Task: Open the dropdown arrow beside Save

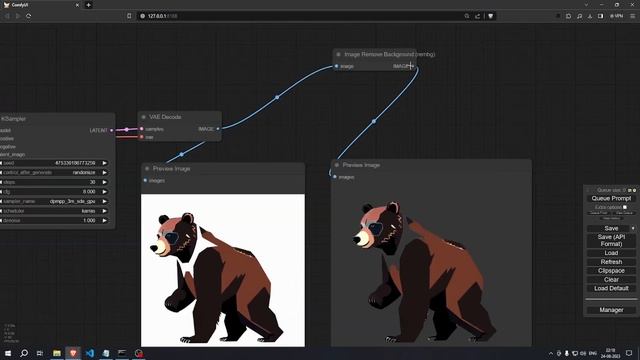Action: click(x=633, y=228)
